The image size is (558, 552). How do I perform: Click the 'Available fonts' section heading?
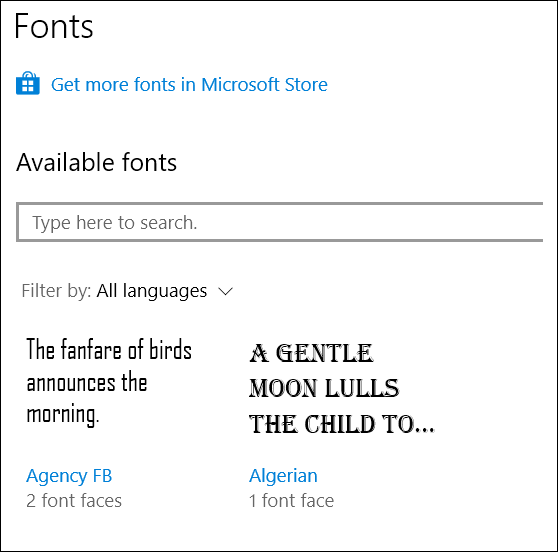(96, 162)
